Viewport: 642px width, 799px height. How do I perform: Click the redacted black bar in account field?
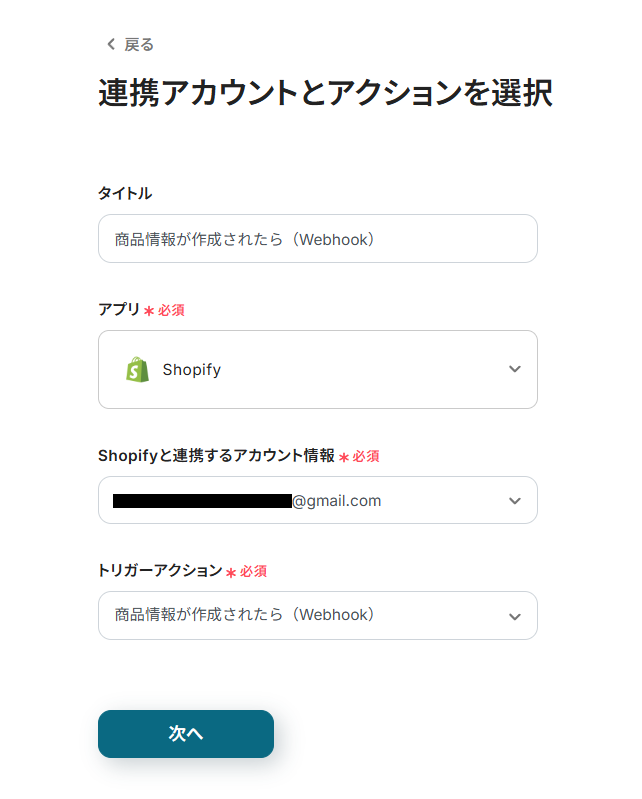(201, 501)
